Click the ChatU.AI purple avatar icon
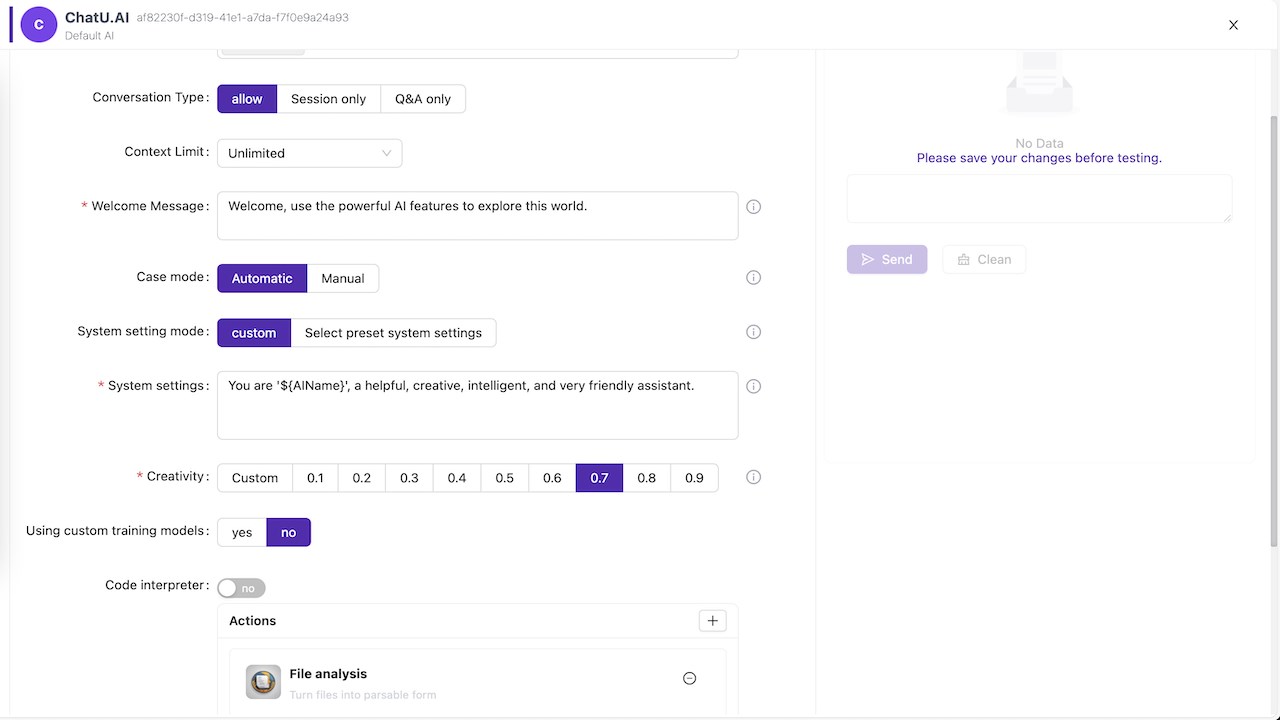Viewport: 1280px width, 720px height. [x=39, y=24]
